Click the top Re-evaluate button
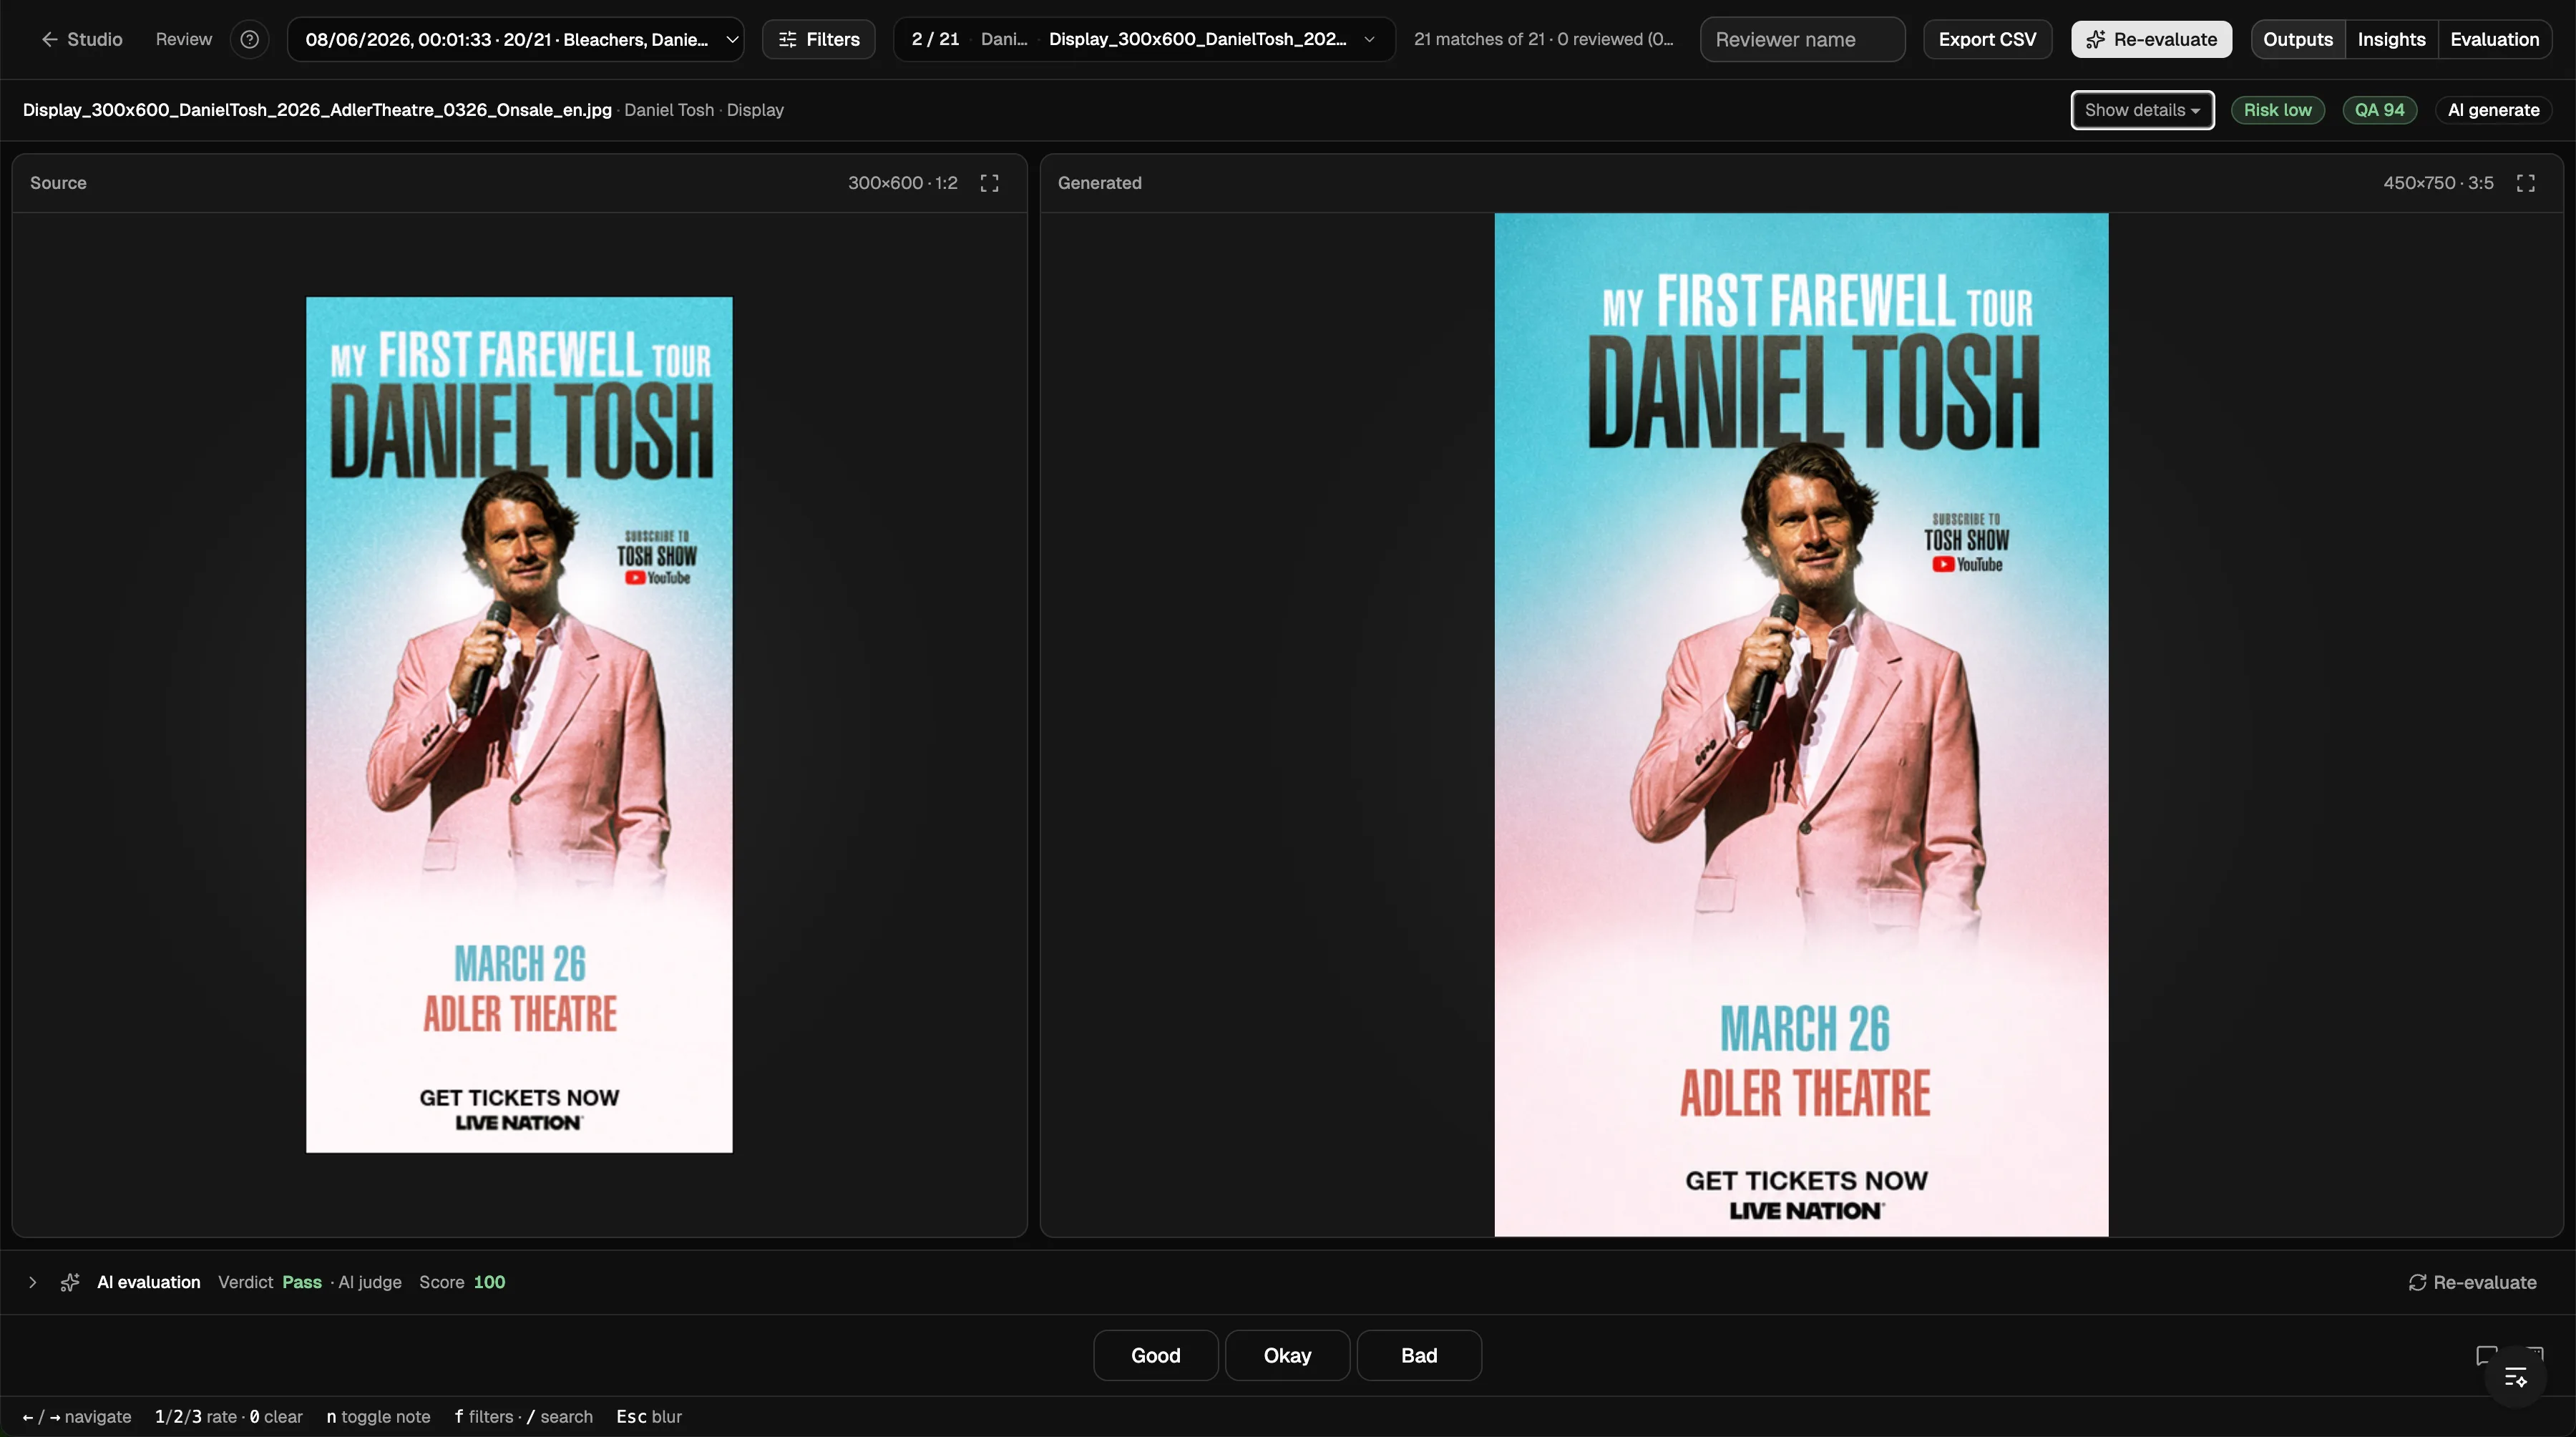2576x1437 pixels. [x=2151, y=39]
